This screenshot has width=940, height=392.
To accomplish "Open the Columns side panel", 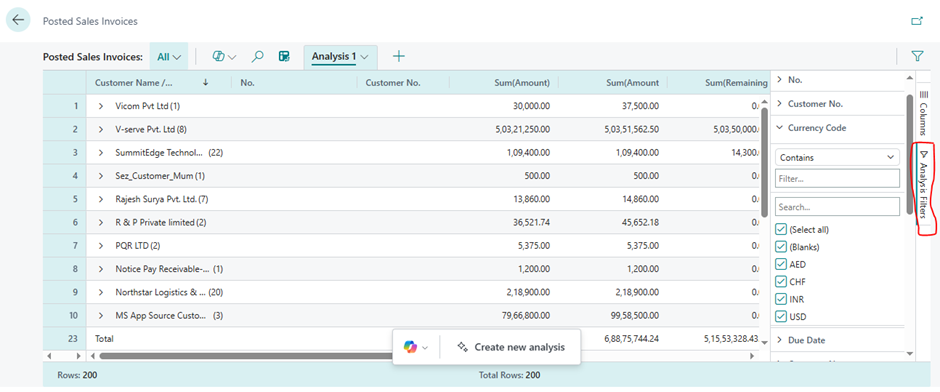I will [x=923, y=113].
